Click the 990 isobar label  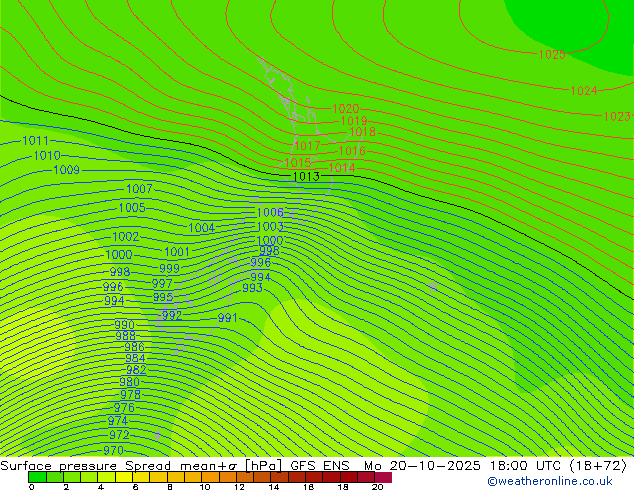[x=125, y=325]
